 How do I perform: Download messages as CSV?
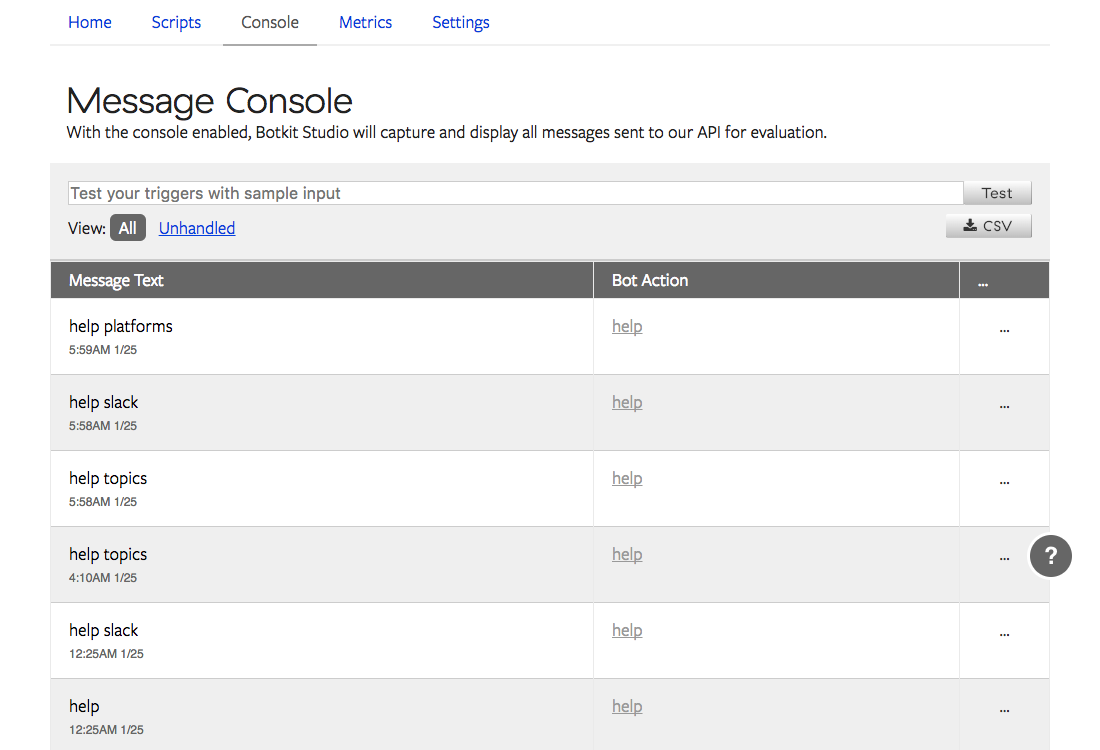click(988, 226)
